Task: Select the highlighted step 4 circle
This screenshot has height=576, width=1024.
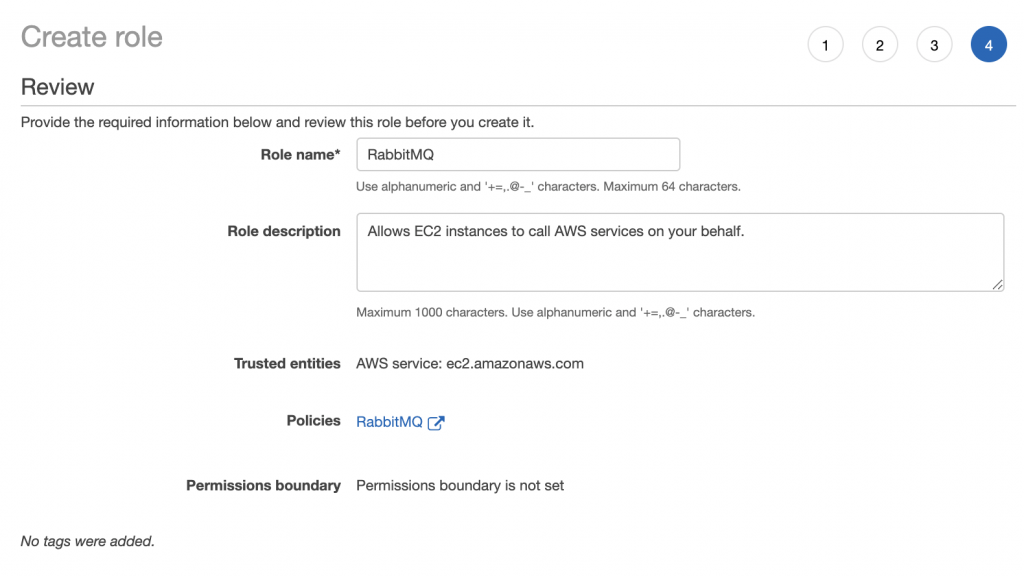Action: click(989, 44)
